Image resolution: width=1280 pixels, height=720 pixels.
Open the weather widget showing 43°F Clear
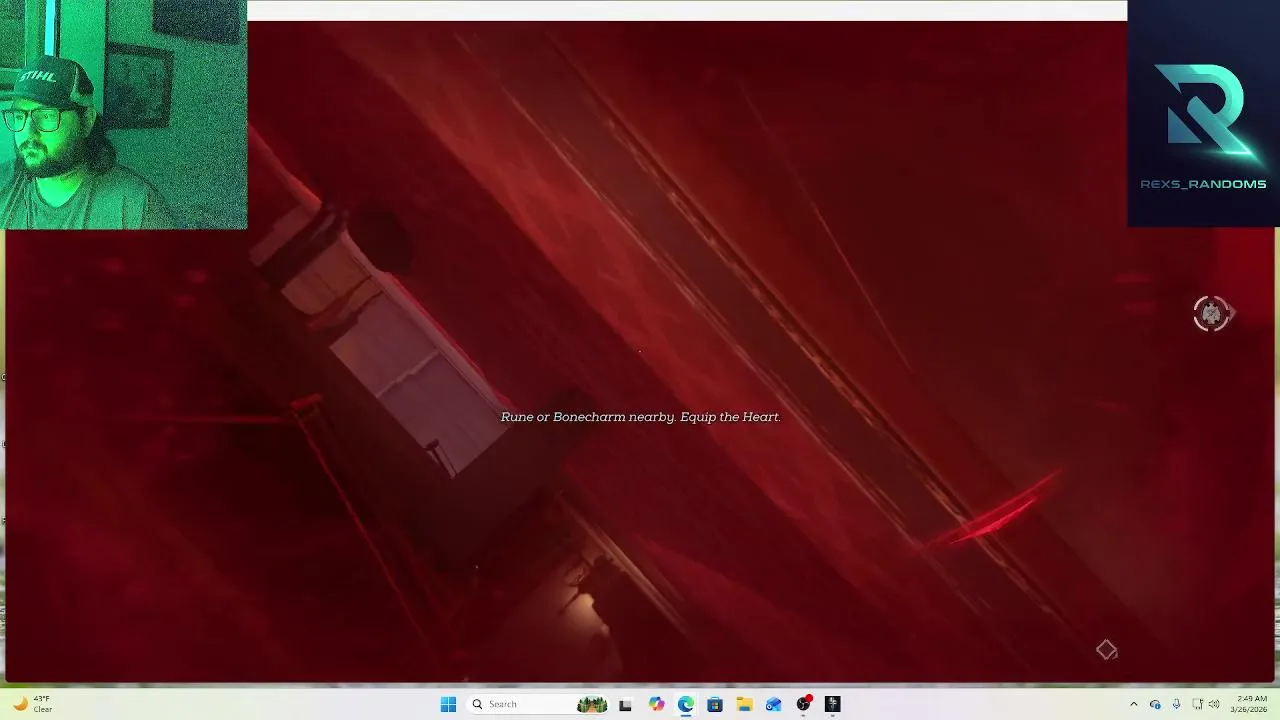click(32, 704)
